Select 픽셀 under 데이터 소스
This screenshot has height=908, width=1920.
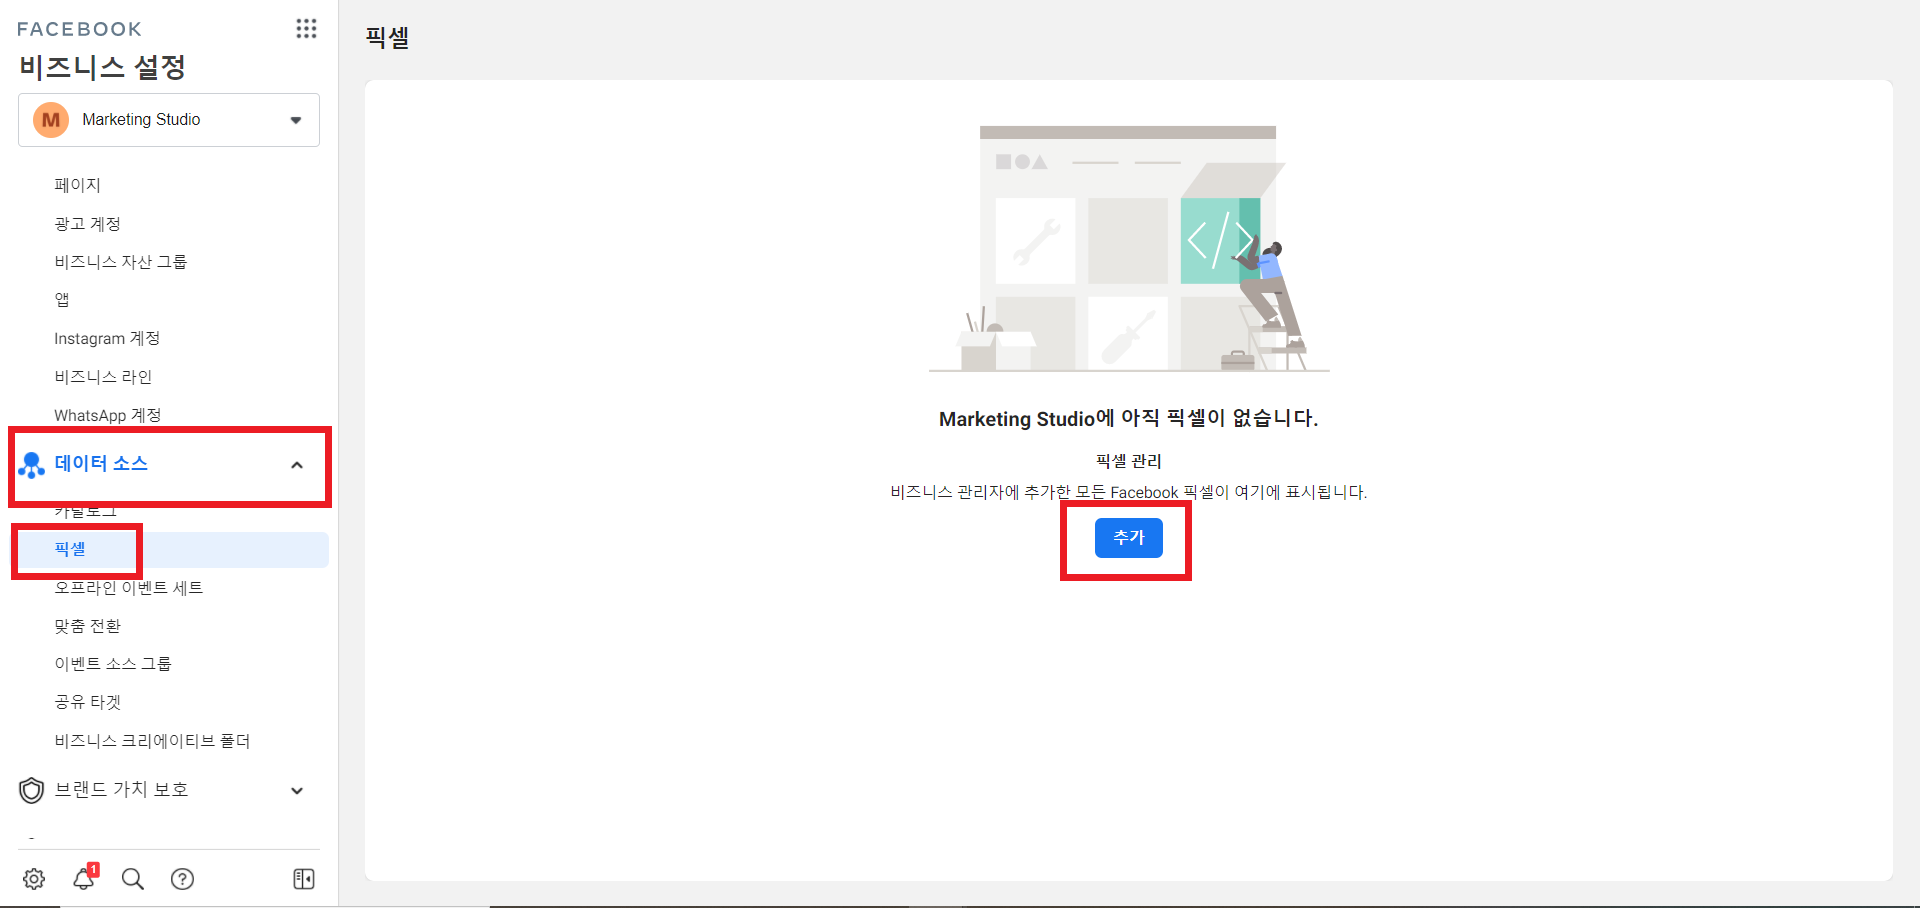pyautogui.click(x=70, y=549)
